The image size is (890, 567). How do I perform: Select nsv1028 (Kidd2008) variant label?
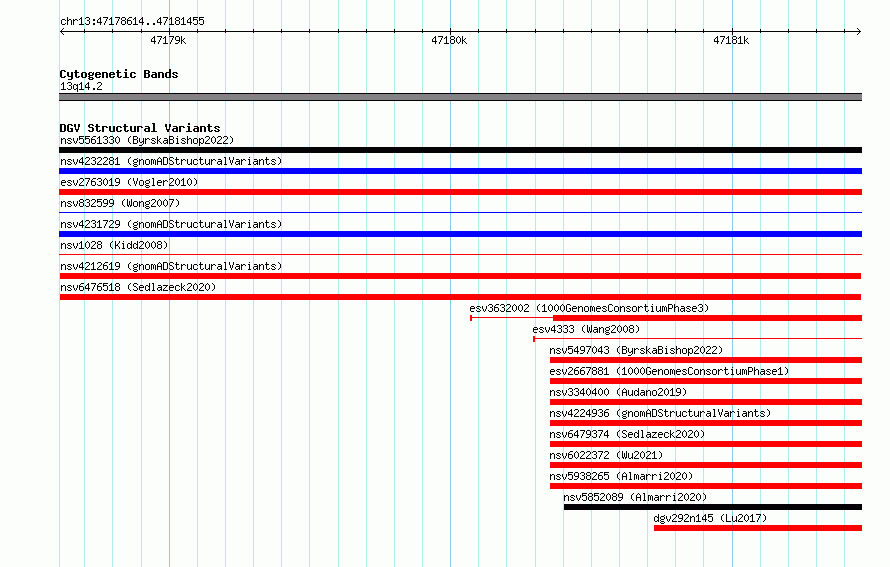point(114,245)
